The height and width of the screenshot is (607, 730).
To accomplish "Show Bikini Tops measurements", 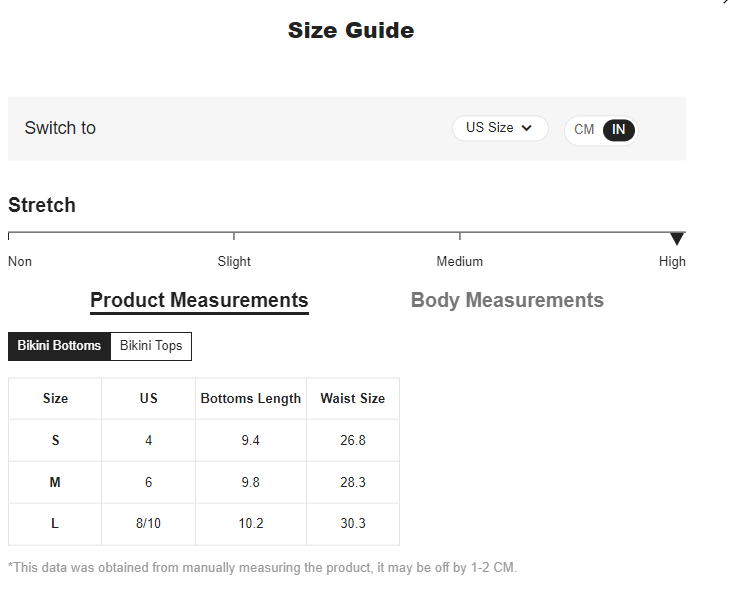I will [151, 346].
